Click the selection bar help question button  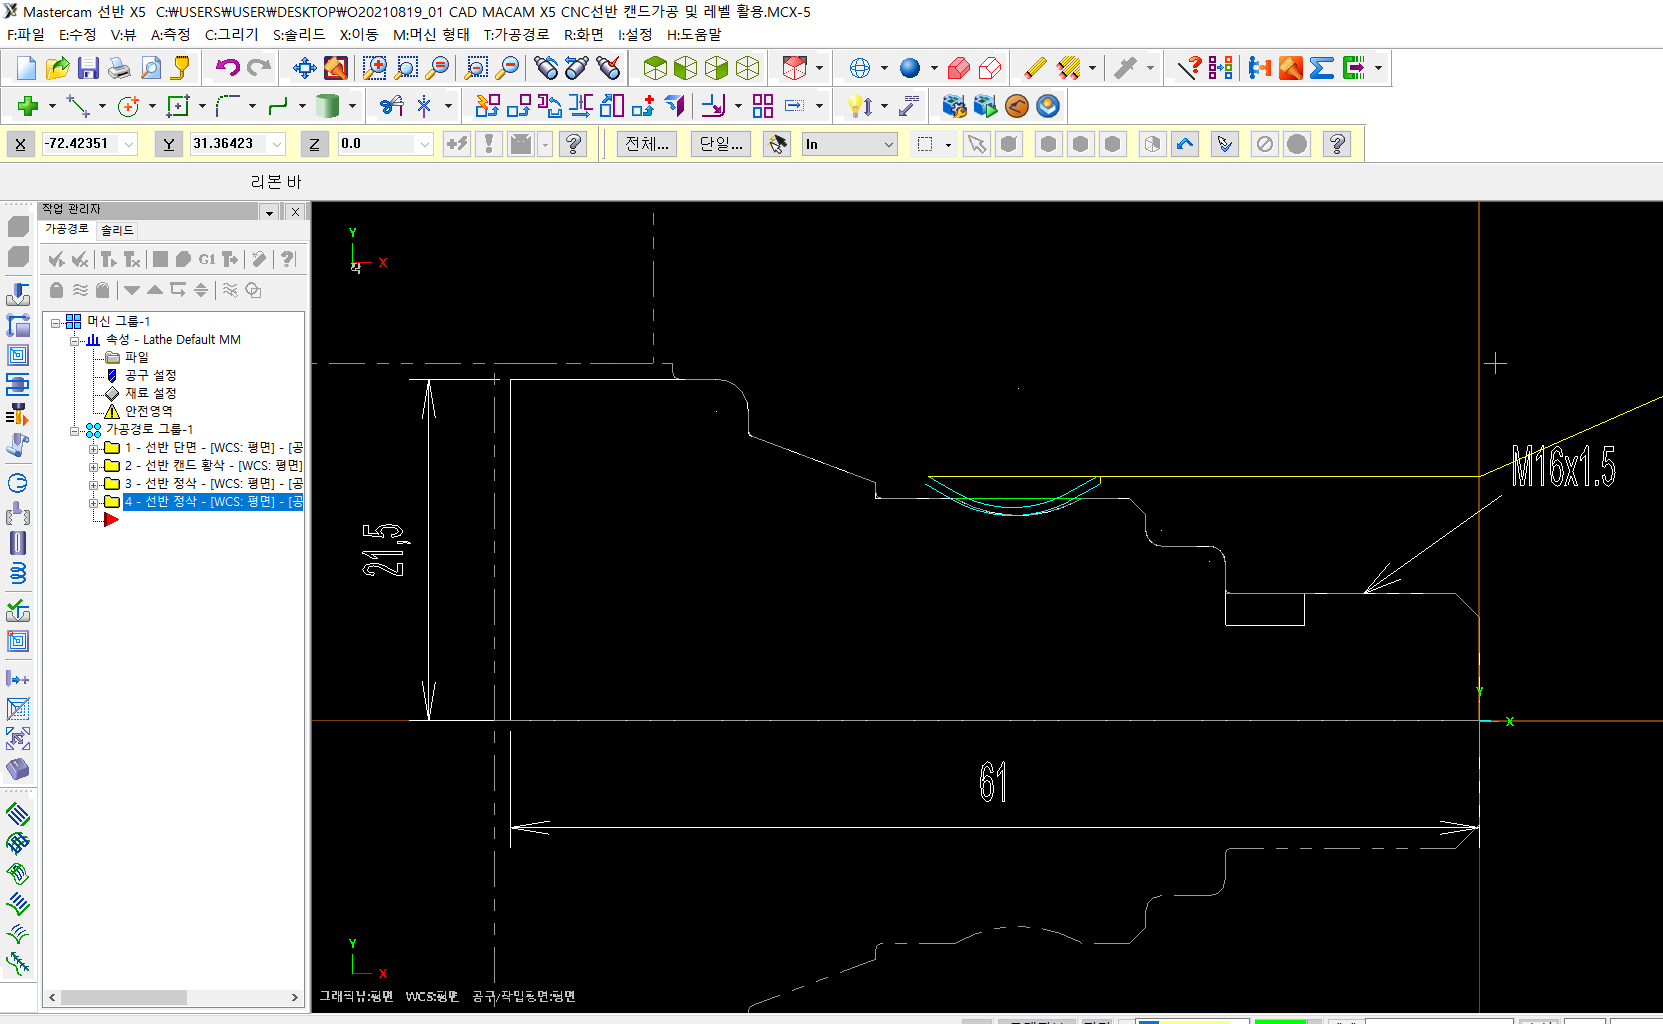1337,144
